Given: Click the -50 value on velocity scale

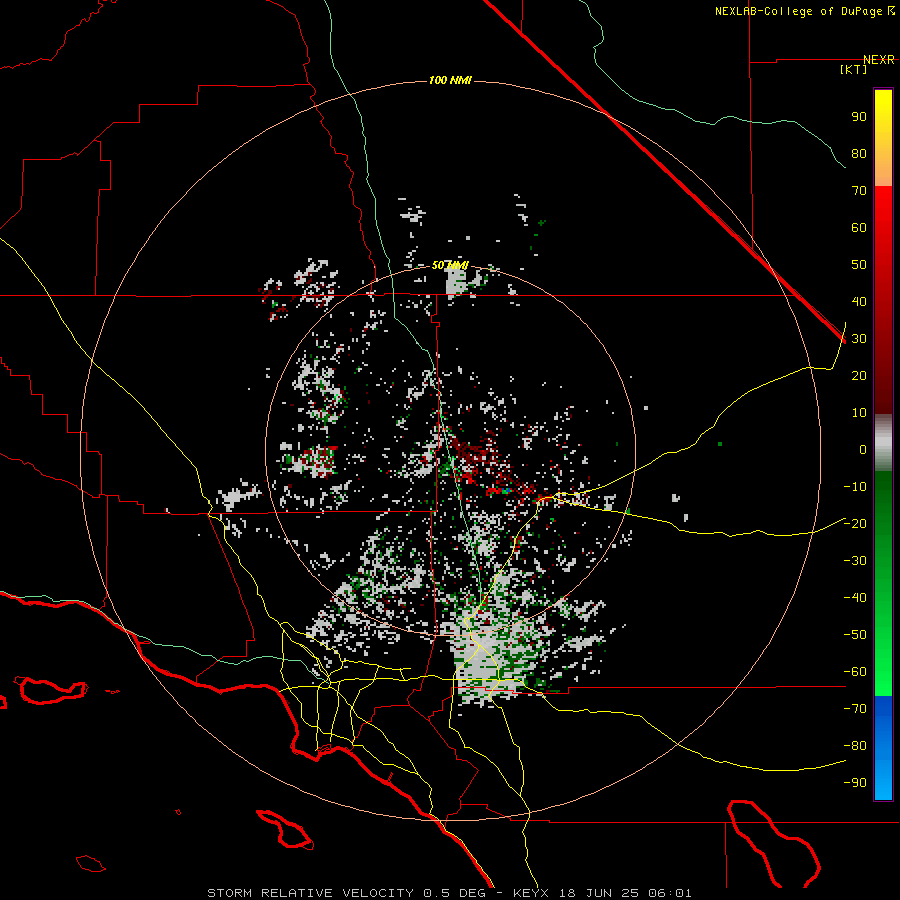Looking at the screenshot, I should pyautogui.click(x=855, y=635).
